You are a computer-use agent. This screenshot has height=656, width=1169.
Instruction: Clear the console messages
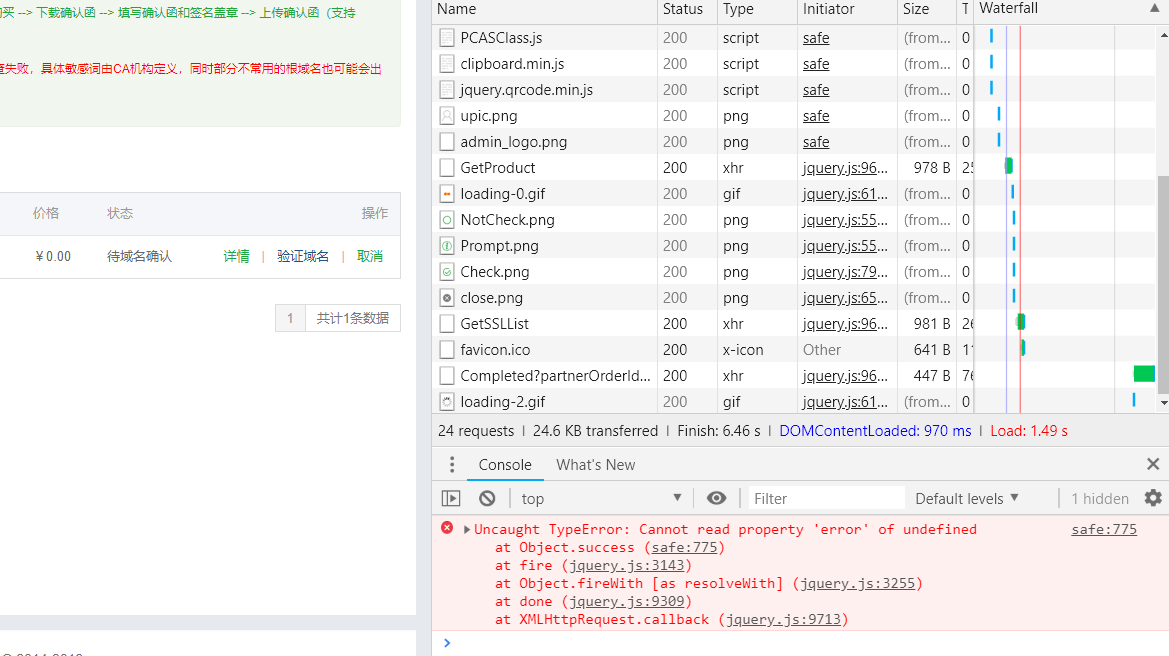[x=487, y=498]
